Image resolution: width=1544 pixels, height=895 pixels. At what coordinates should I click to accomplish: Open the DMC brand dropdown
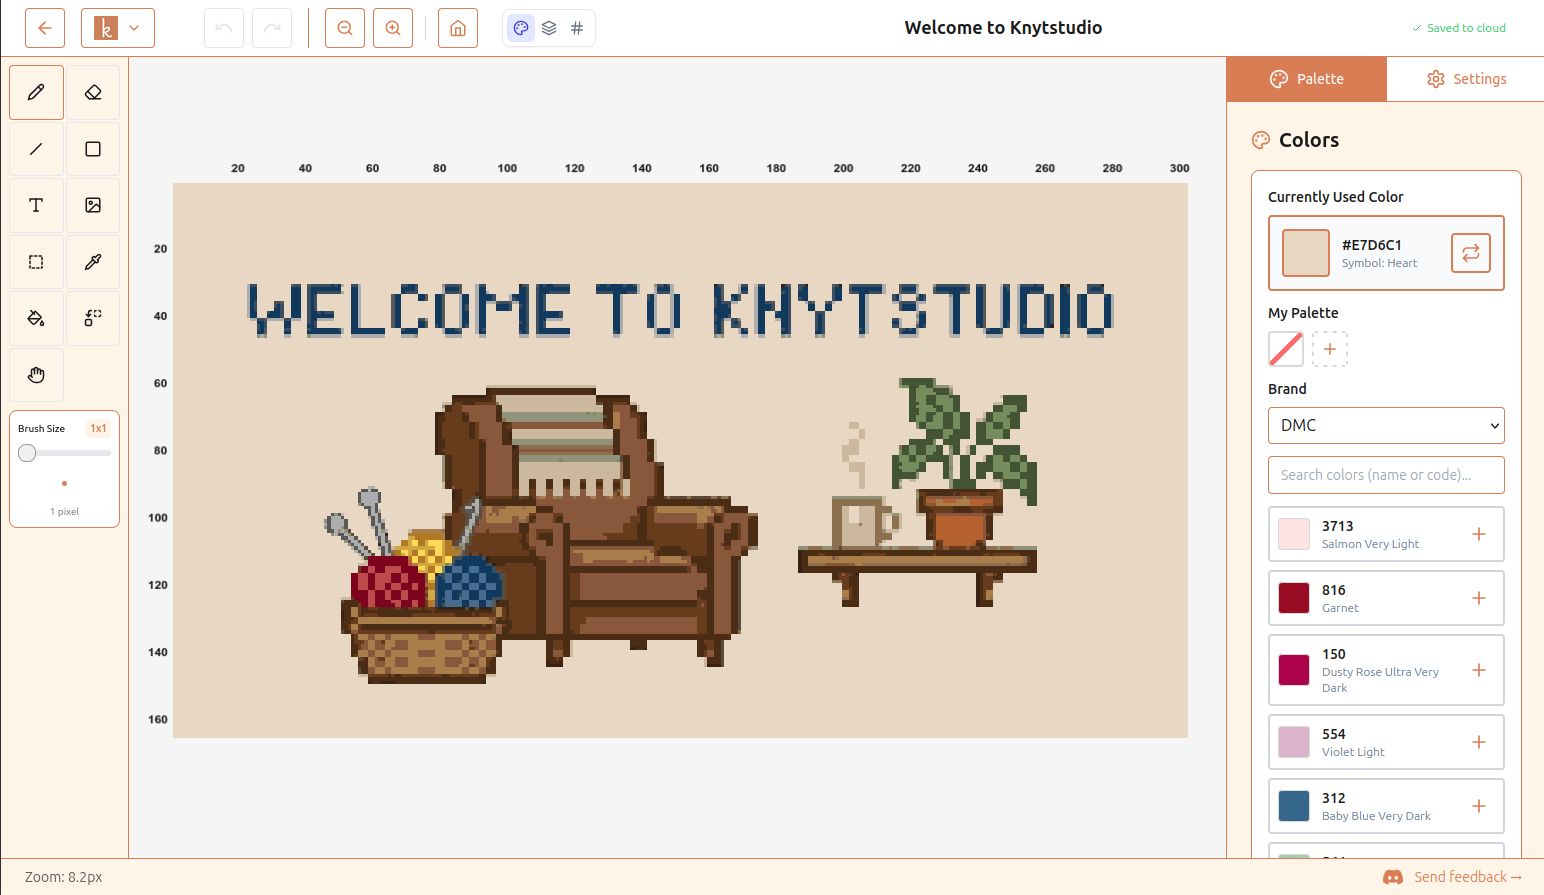pyautogui.click(x=1386, y=425)
